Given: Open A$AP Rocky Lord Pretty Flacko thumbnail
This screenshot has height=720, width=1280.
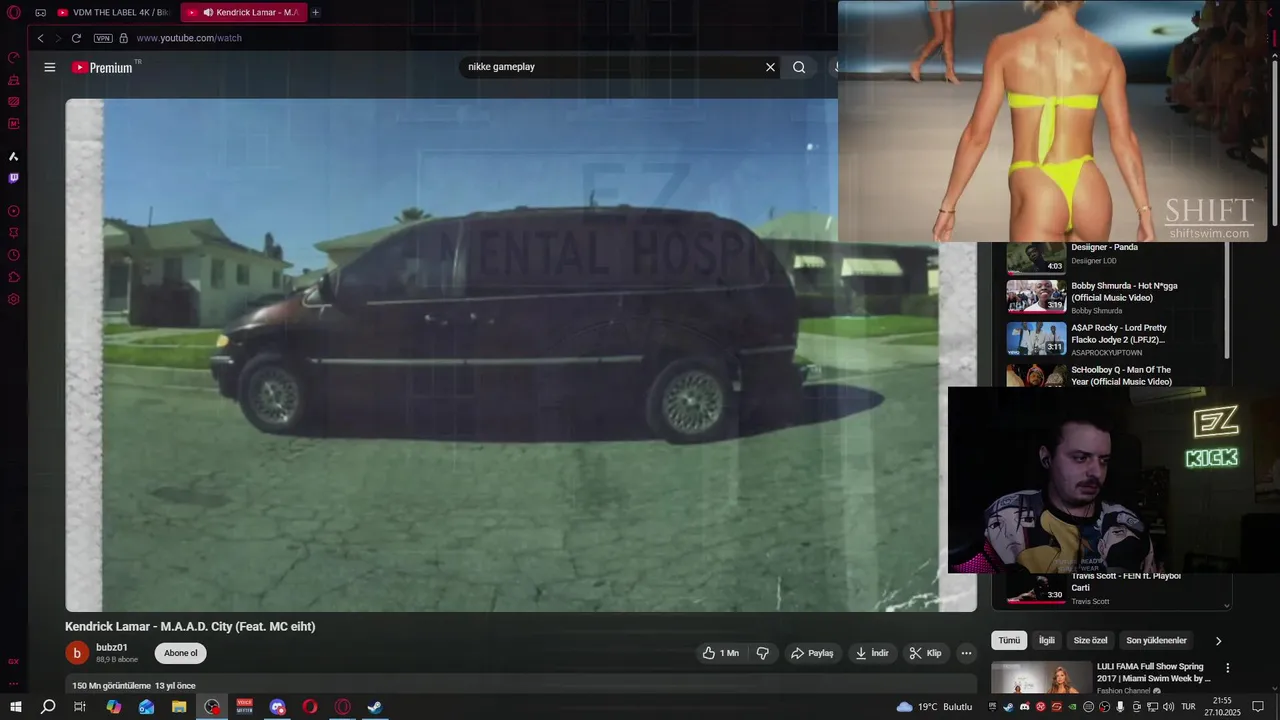Looking at the screenshot, I should (x=1036, y=338).
